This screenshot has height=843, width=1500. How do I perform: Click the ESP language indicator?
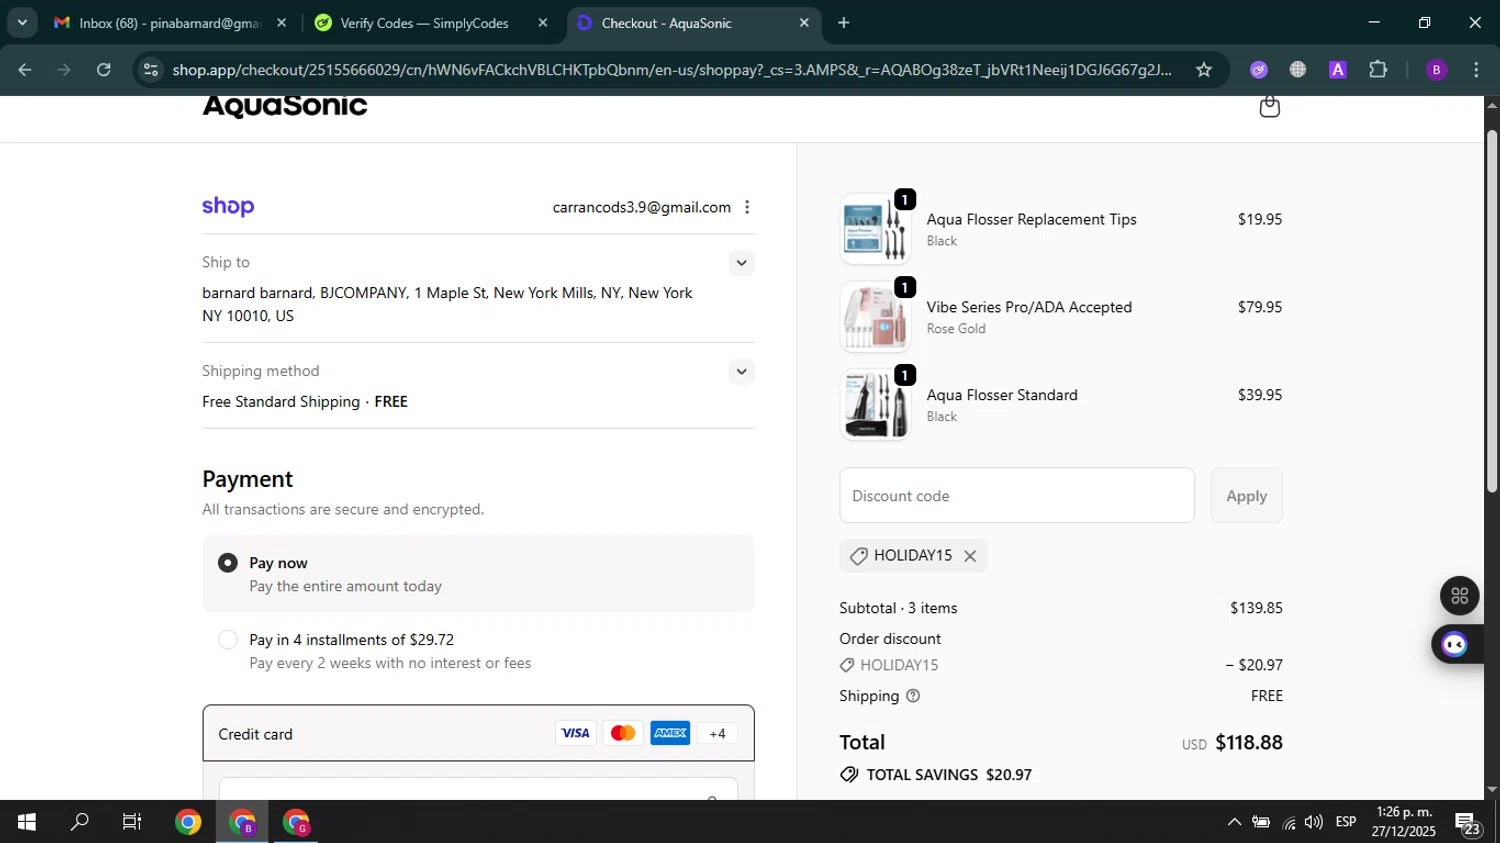(1346, 822)
